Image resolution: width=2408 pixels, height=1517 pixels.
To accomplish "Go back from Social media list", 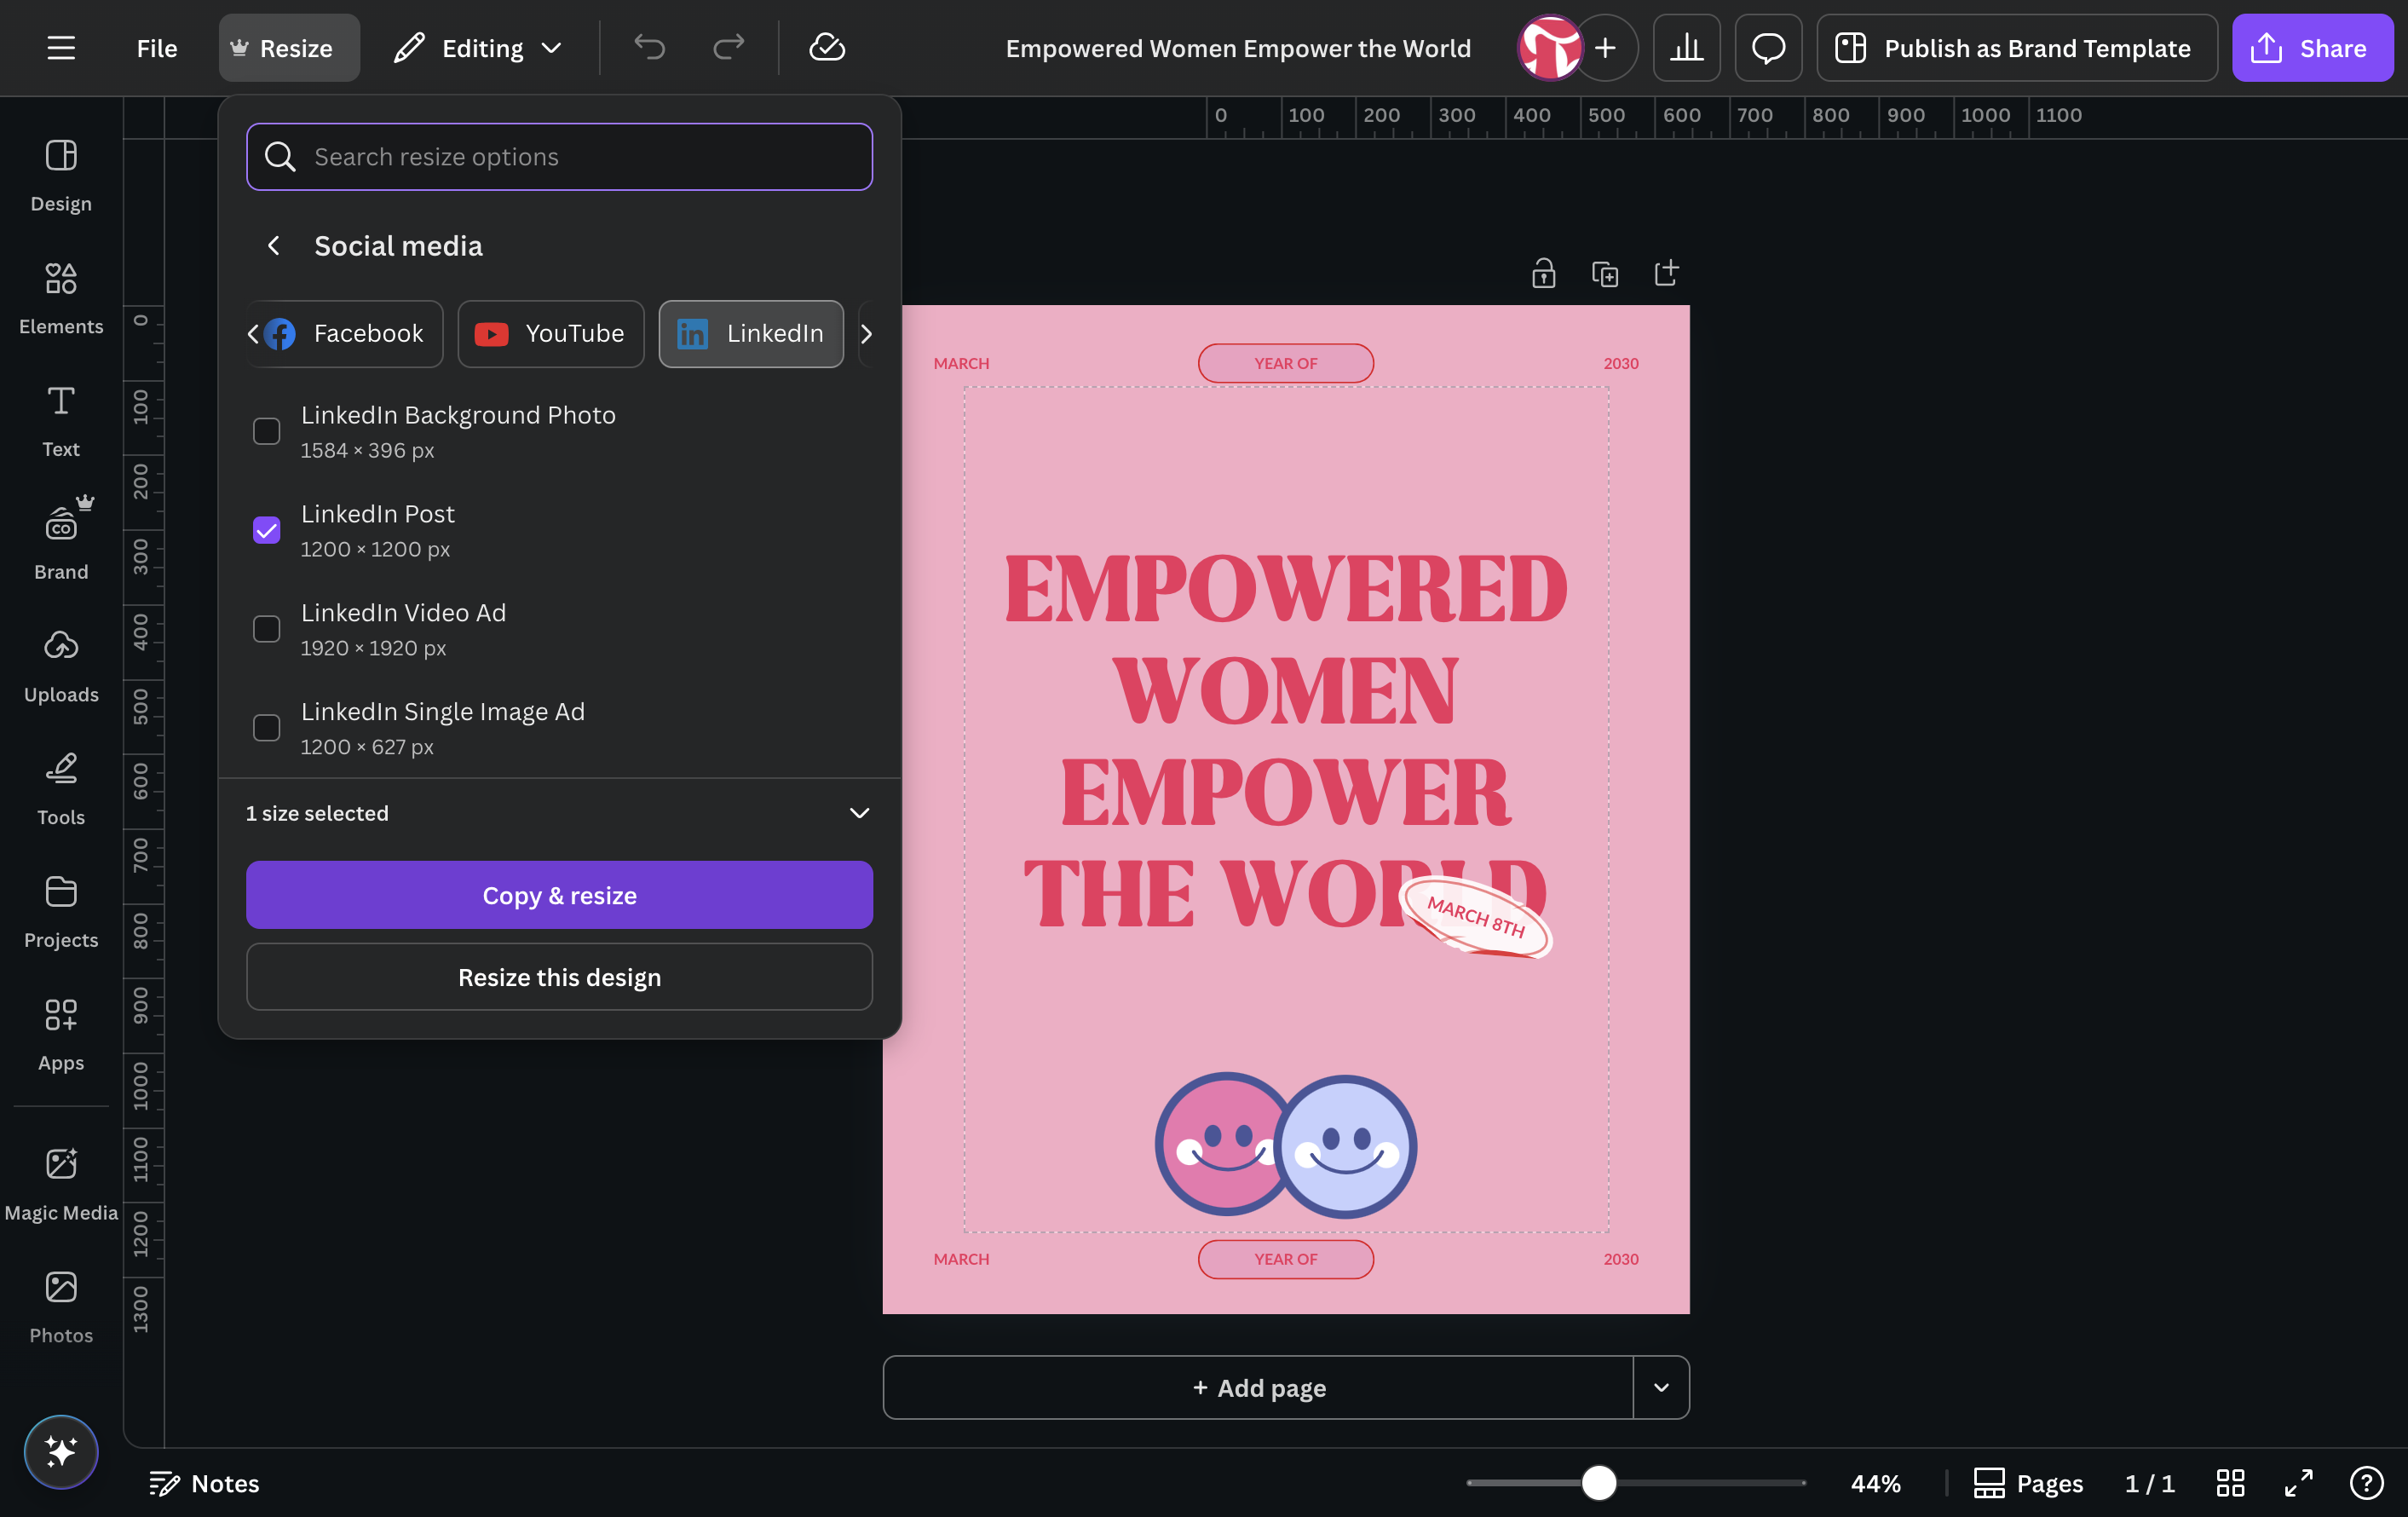I will pos(273,245).
